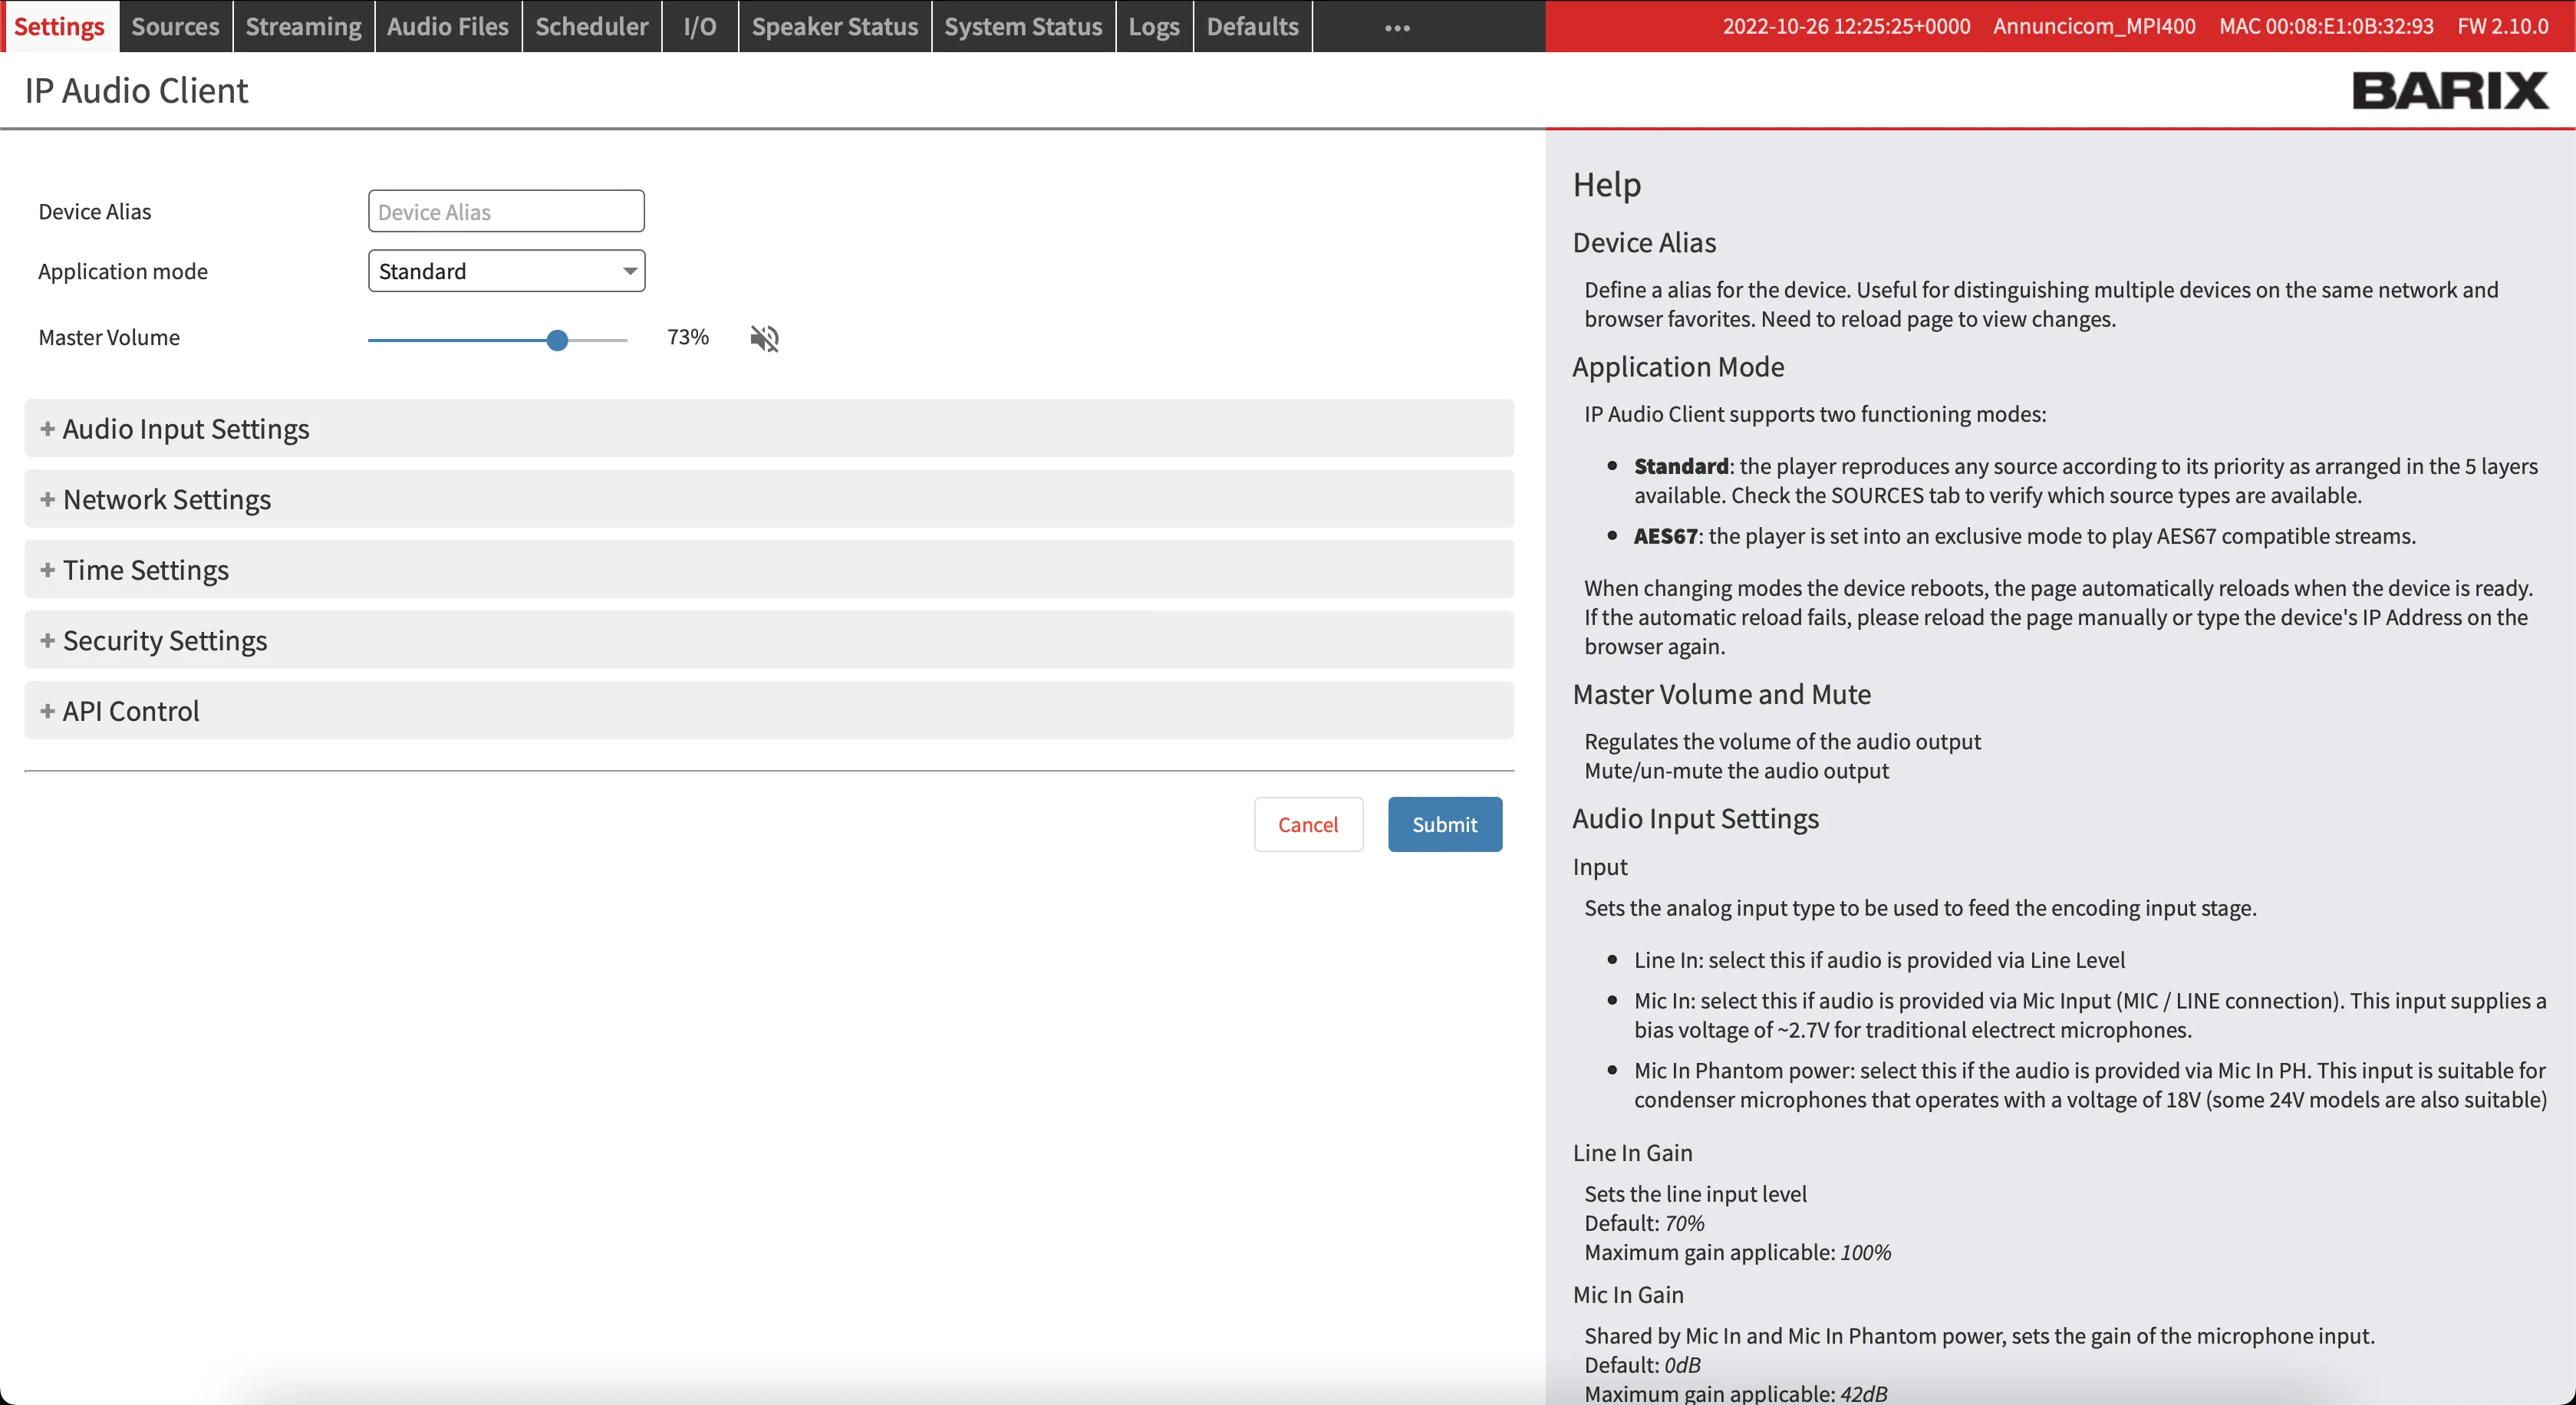Screen dimensions: 2576x1405
Task: Switch to the Settings tab
Action: [x=59, y=26]
